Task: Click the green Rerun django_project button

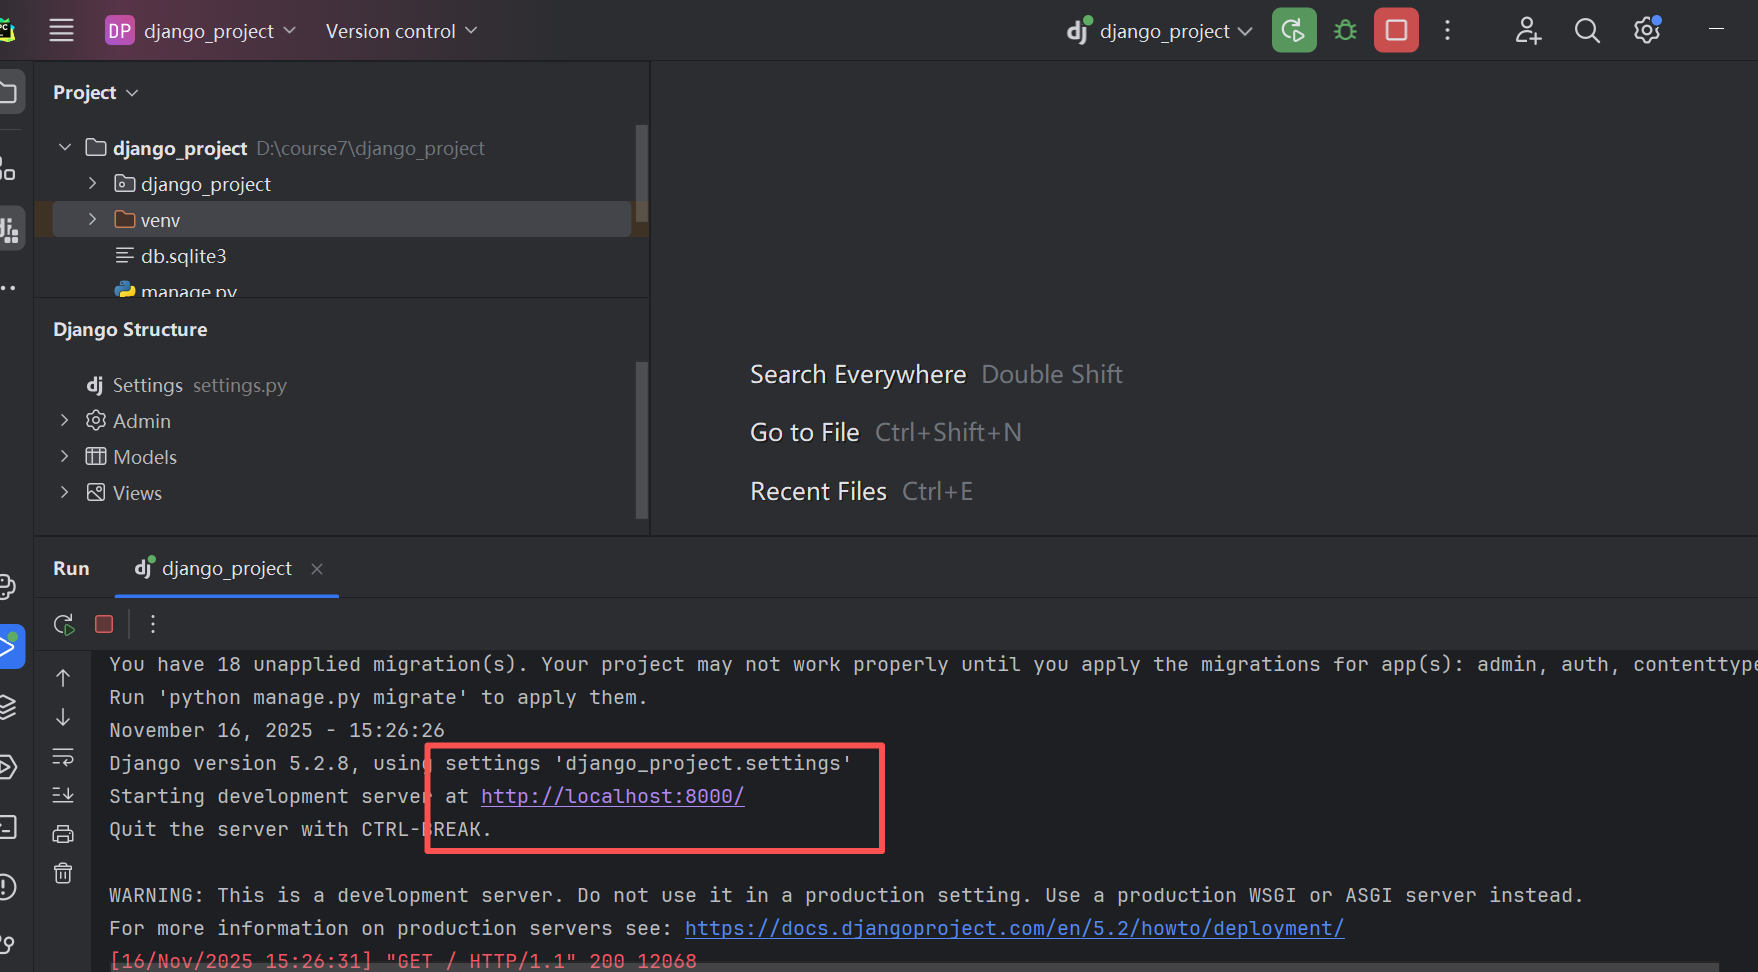Action: click(x=1294, y=30)
